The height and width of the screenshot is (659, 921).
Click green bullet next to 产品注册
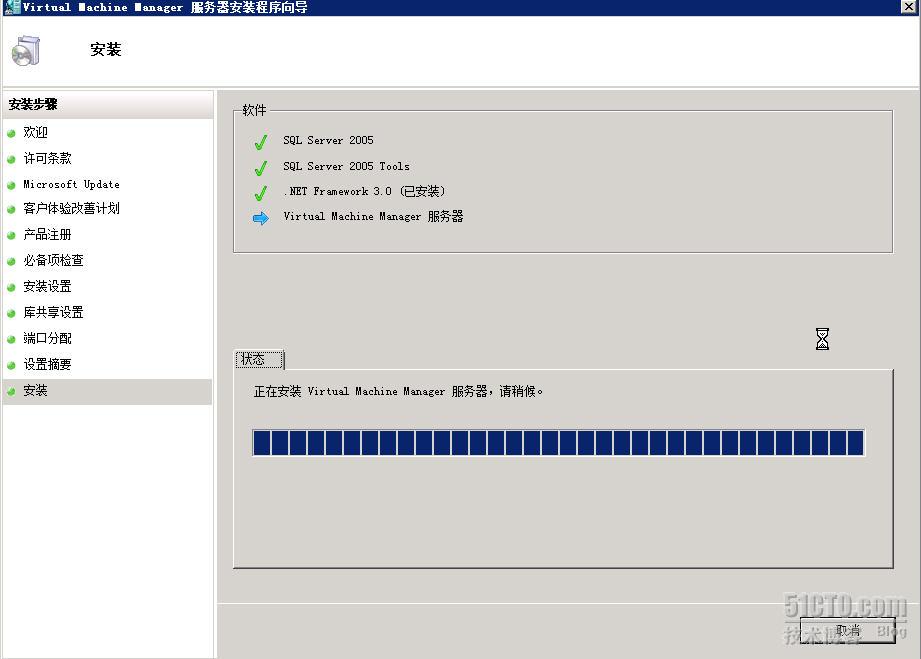click(x=11, y=236)
